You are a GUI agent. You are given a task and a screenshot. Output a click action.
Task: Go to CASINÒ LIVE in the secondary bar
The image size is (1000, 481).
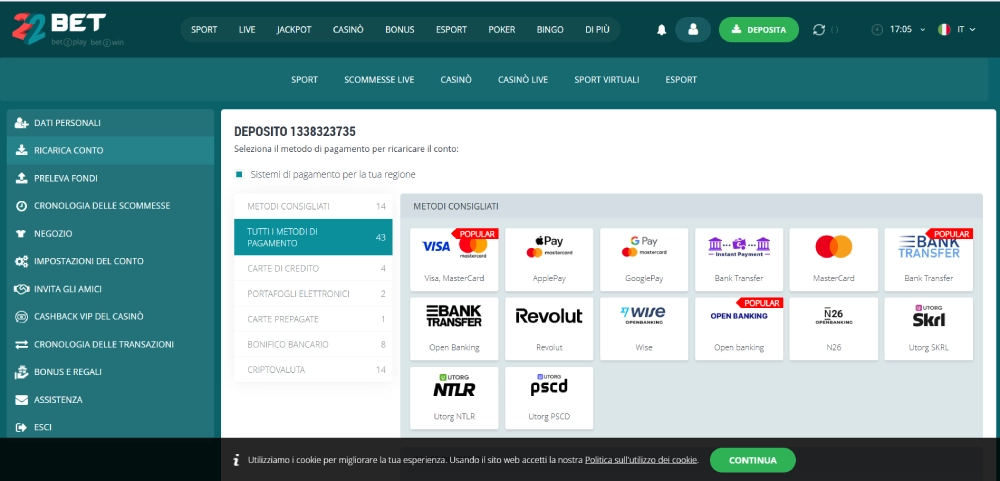coord(523,80)
